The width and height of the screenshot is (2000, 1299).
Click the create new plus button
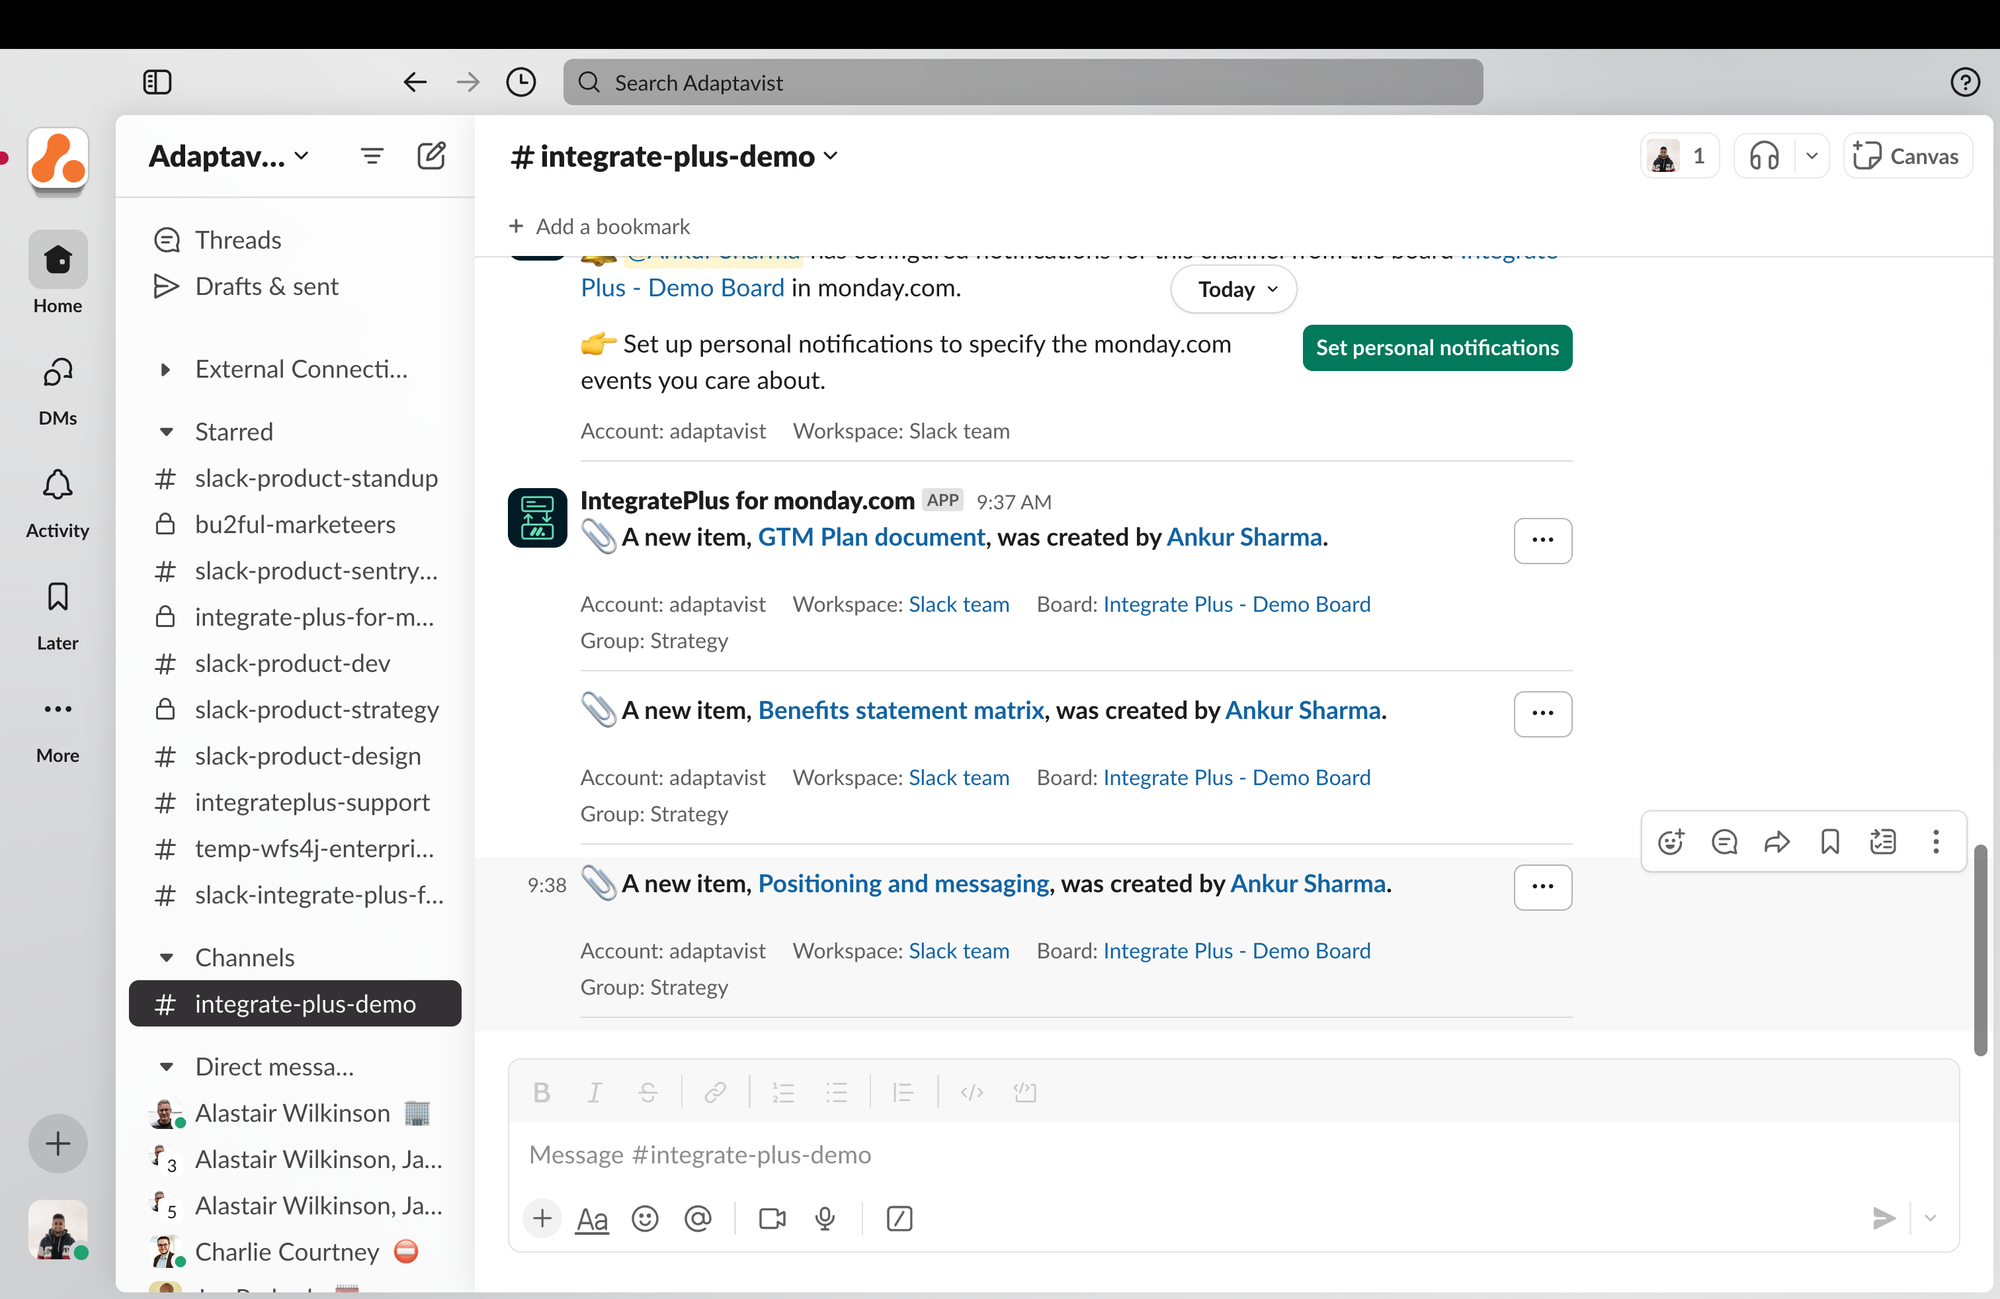(58, 1143)
